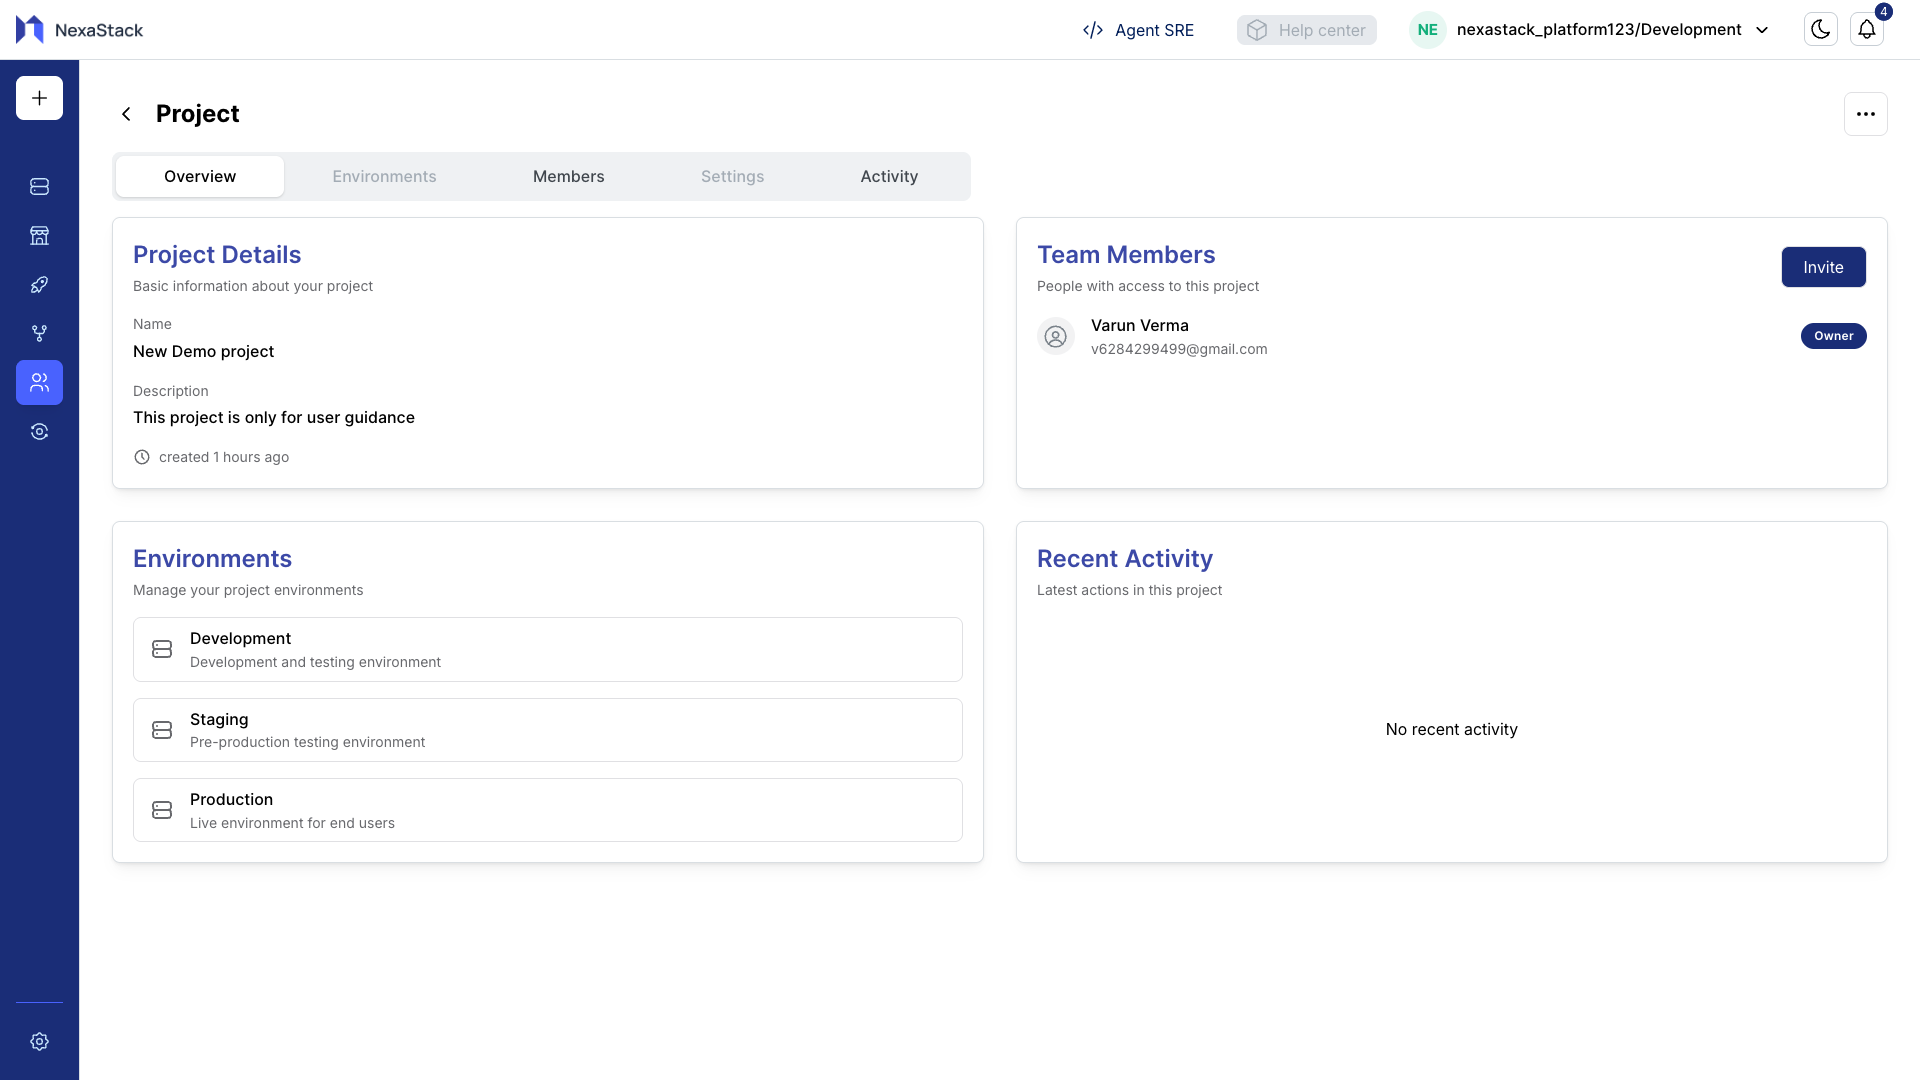
Task: Select the clusters/servers sidebar icon
Action: point(38,186)
